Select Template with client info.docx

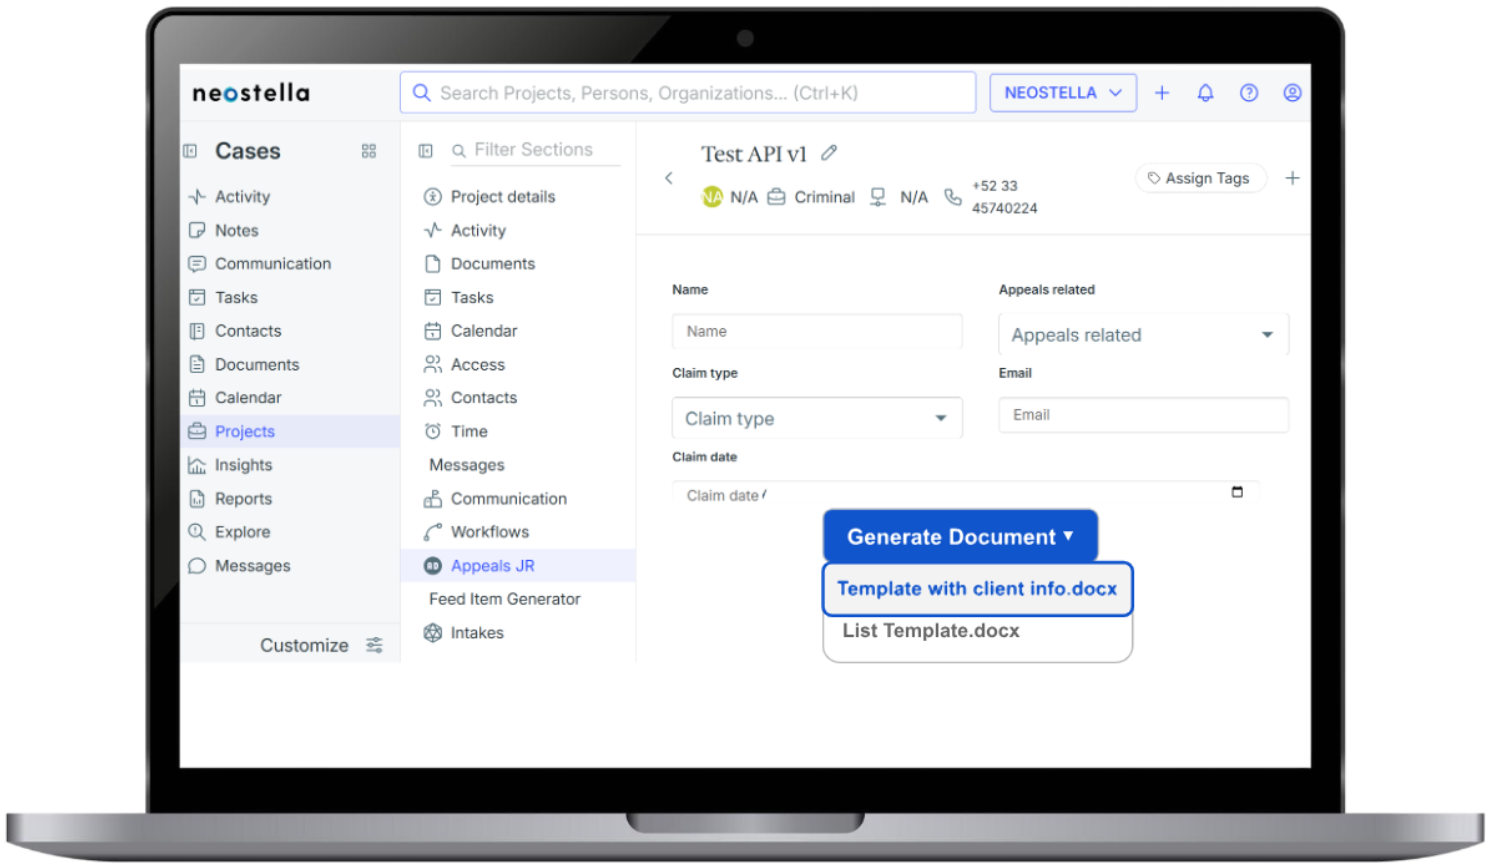click(x=976, y=589)
